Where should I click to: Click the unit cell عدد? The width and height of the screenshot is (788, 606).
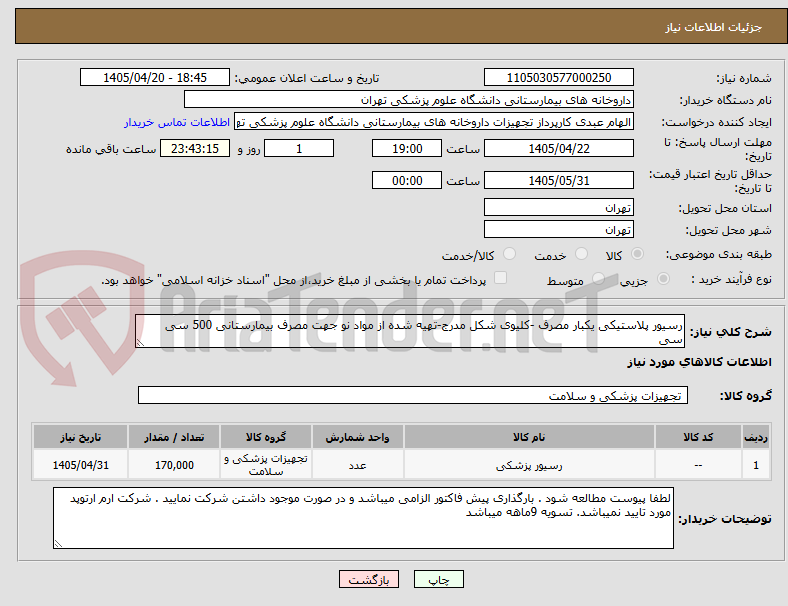357,465
